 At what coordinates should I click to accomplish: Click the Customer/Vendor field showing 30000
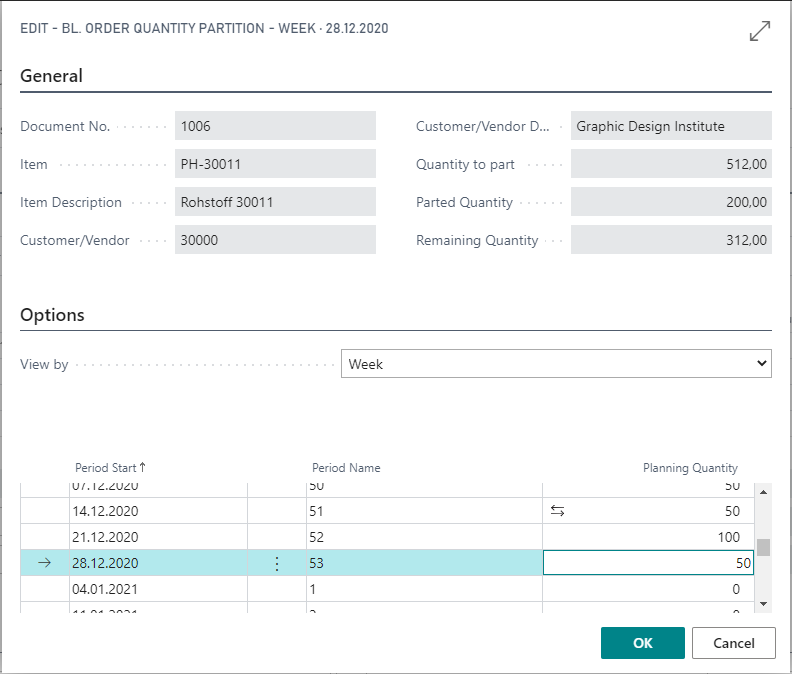tap(275, 239)
